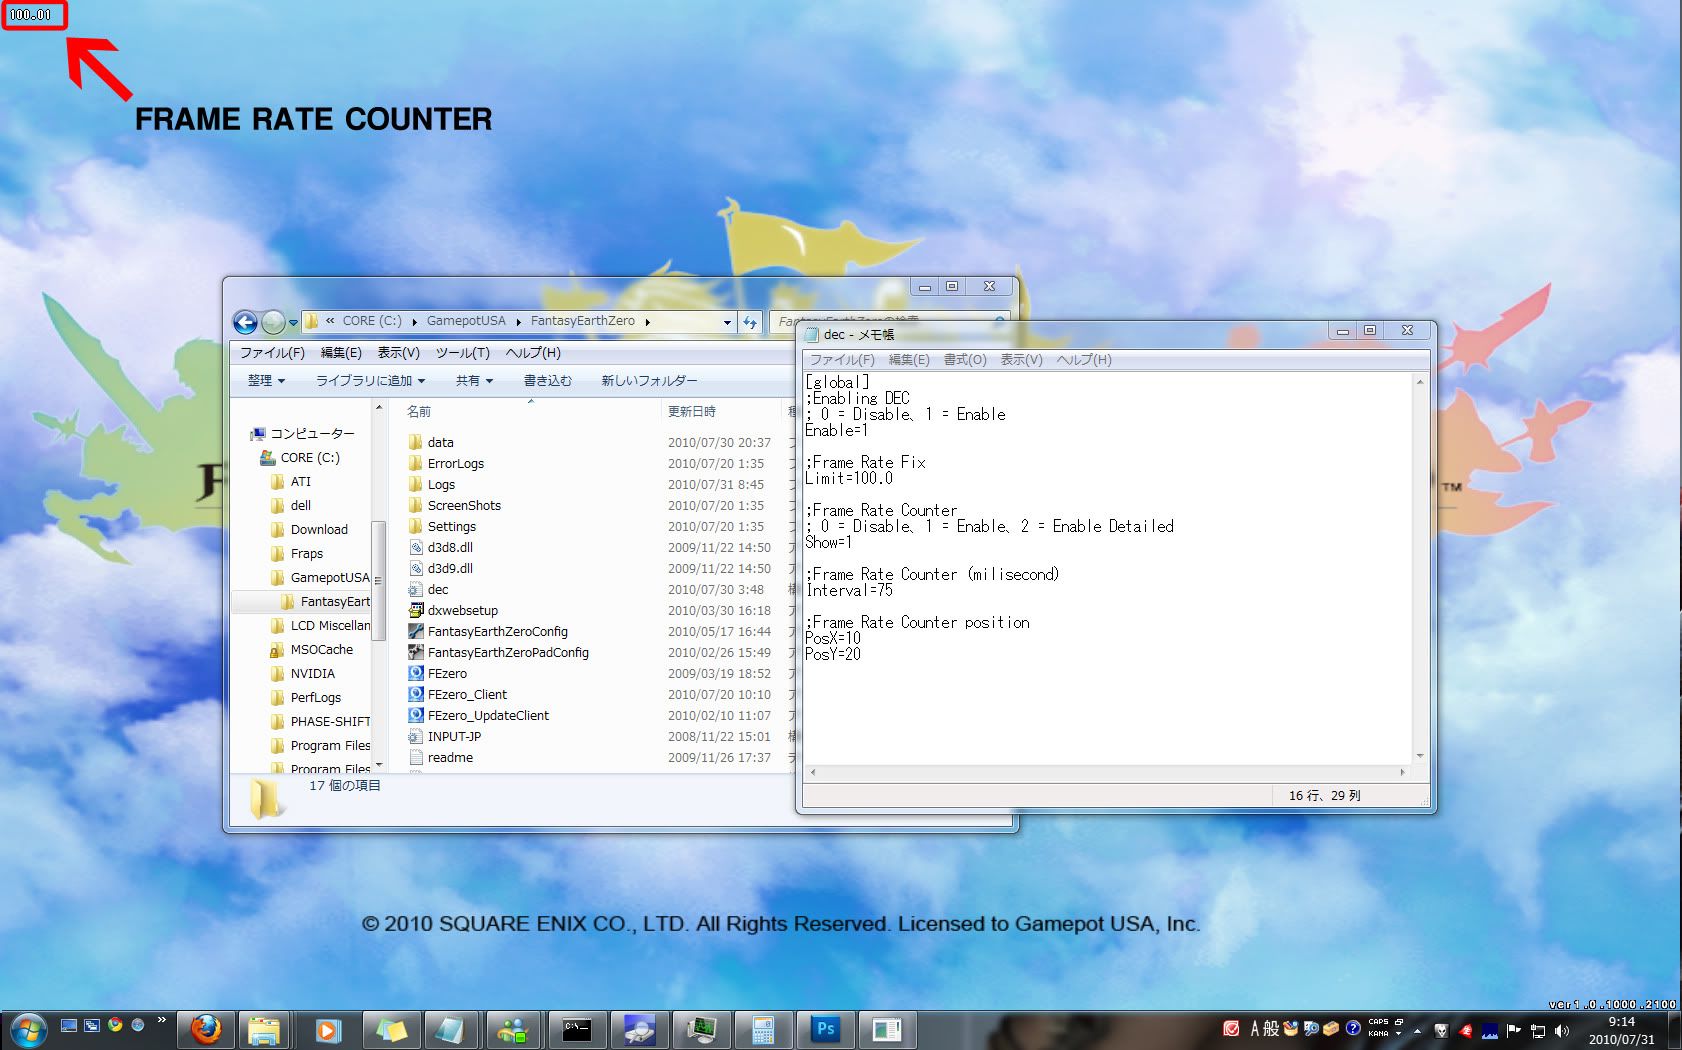
Task: Open Windows Explorer taskbar icon
Action: pyautogui.click(x=264, y=1029)
